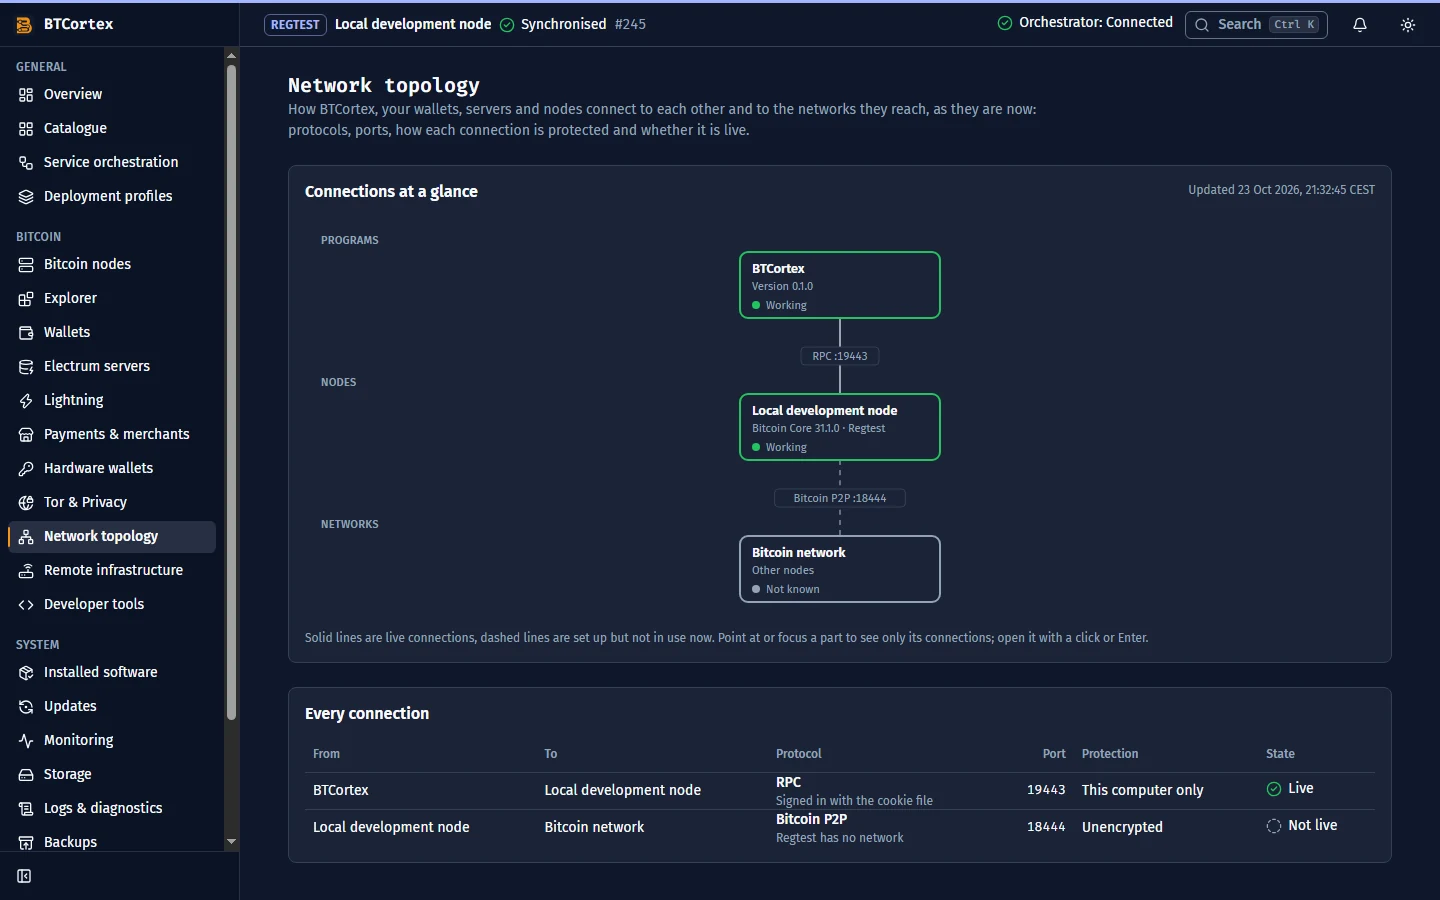Click the "Unencrypted" protection cell

click(x=1122, y=827)
